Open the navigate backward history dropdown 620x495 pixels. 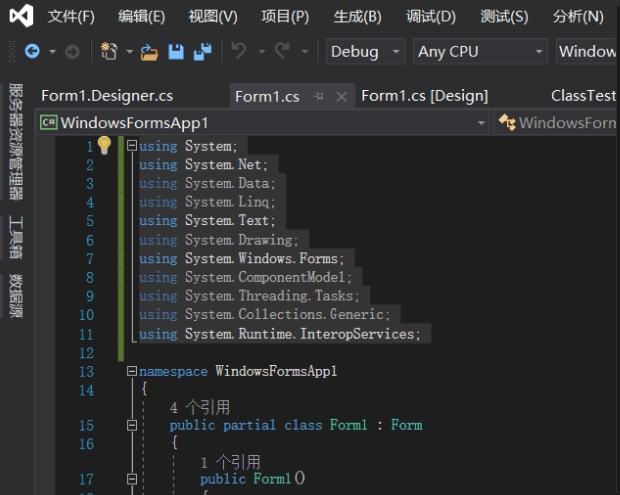coord(52,51)
